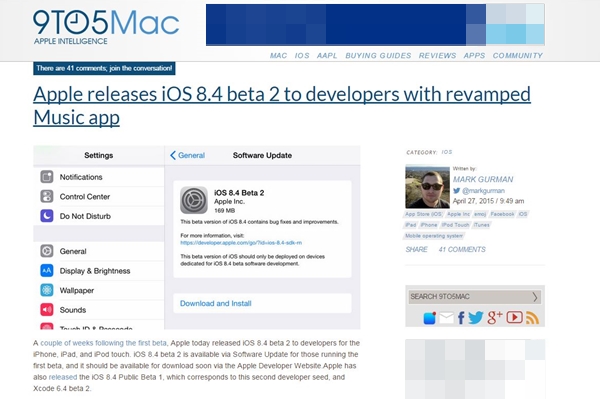
Task: Open the MARK GURMAN author link
Action: (483, 179)
